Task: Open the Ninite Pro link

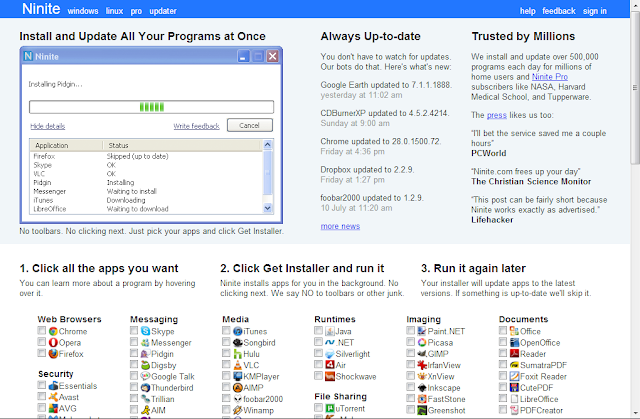Action: (x=550, y=77)
